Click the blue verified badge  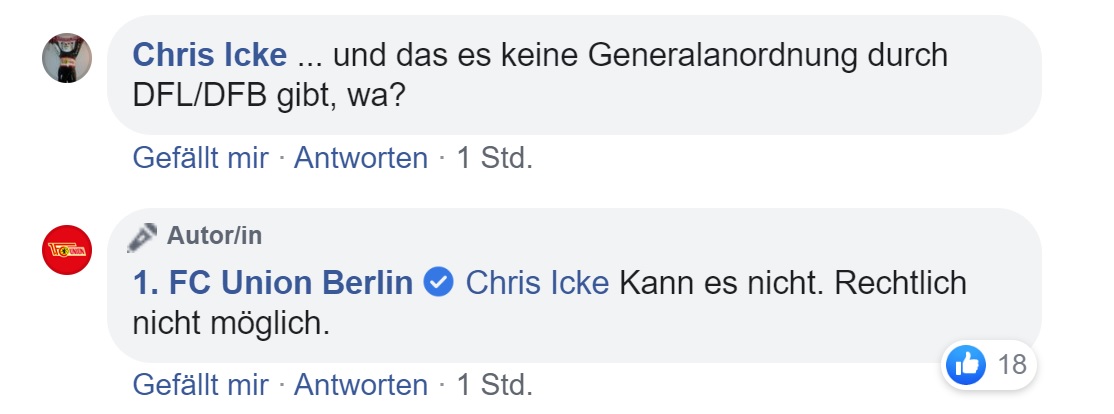(x=439, y=283)
